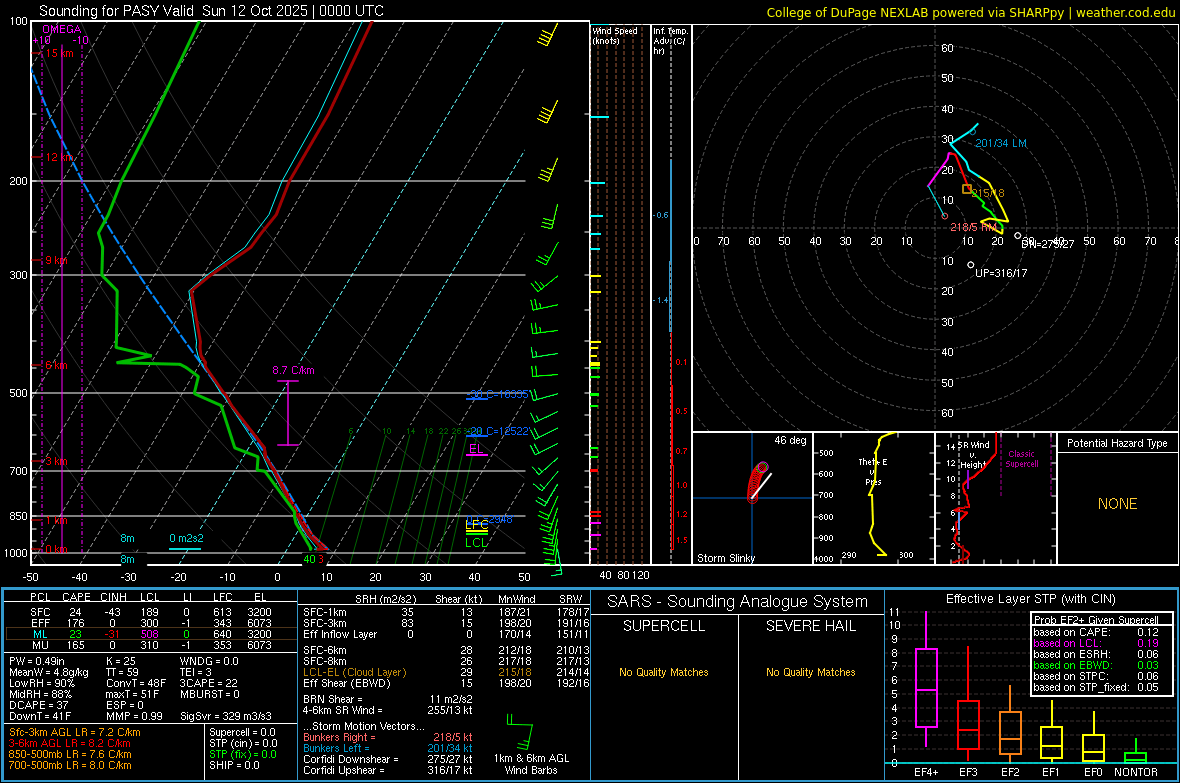Click the SUPERCELL column header
The height and width of the screenshot is (783, 1180).
click(664, 626)
